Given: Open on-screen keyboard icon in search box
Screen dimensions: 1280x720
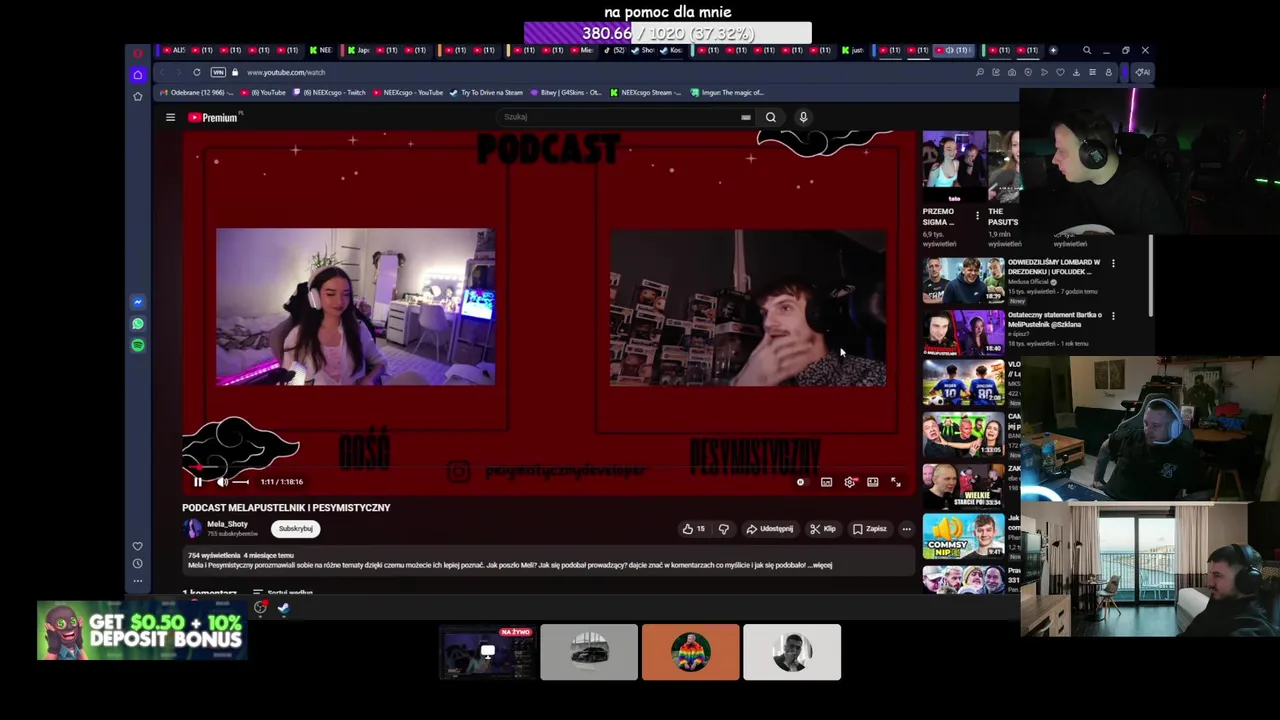Looking at the screenshot, I should point(746,117).
